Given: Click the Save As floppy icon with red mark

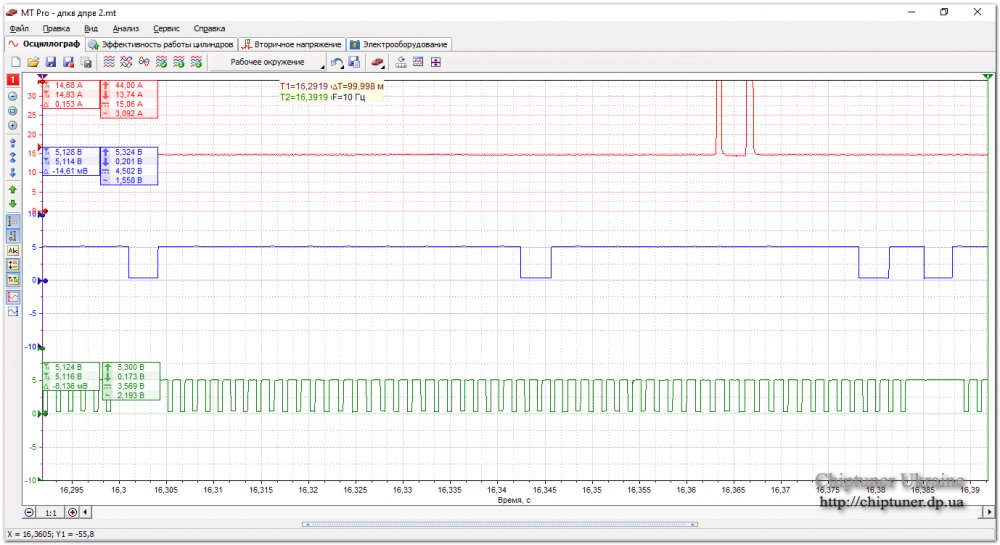Looking at the screenshot, I should [68, 62].
